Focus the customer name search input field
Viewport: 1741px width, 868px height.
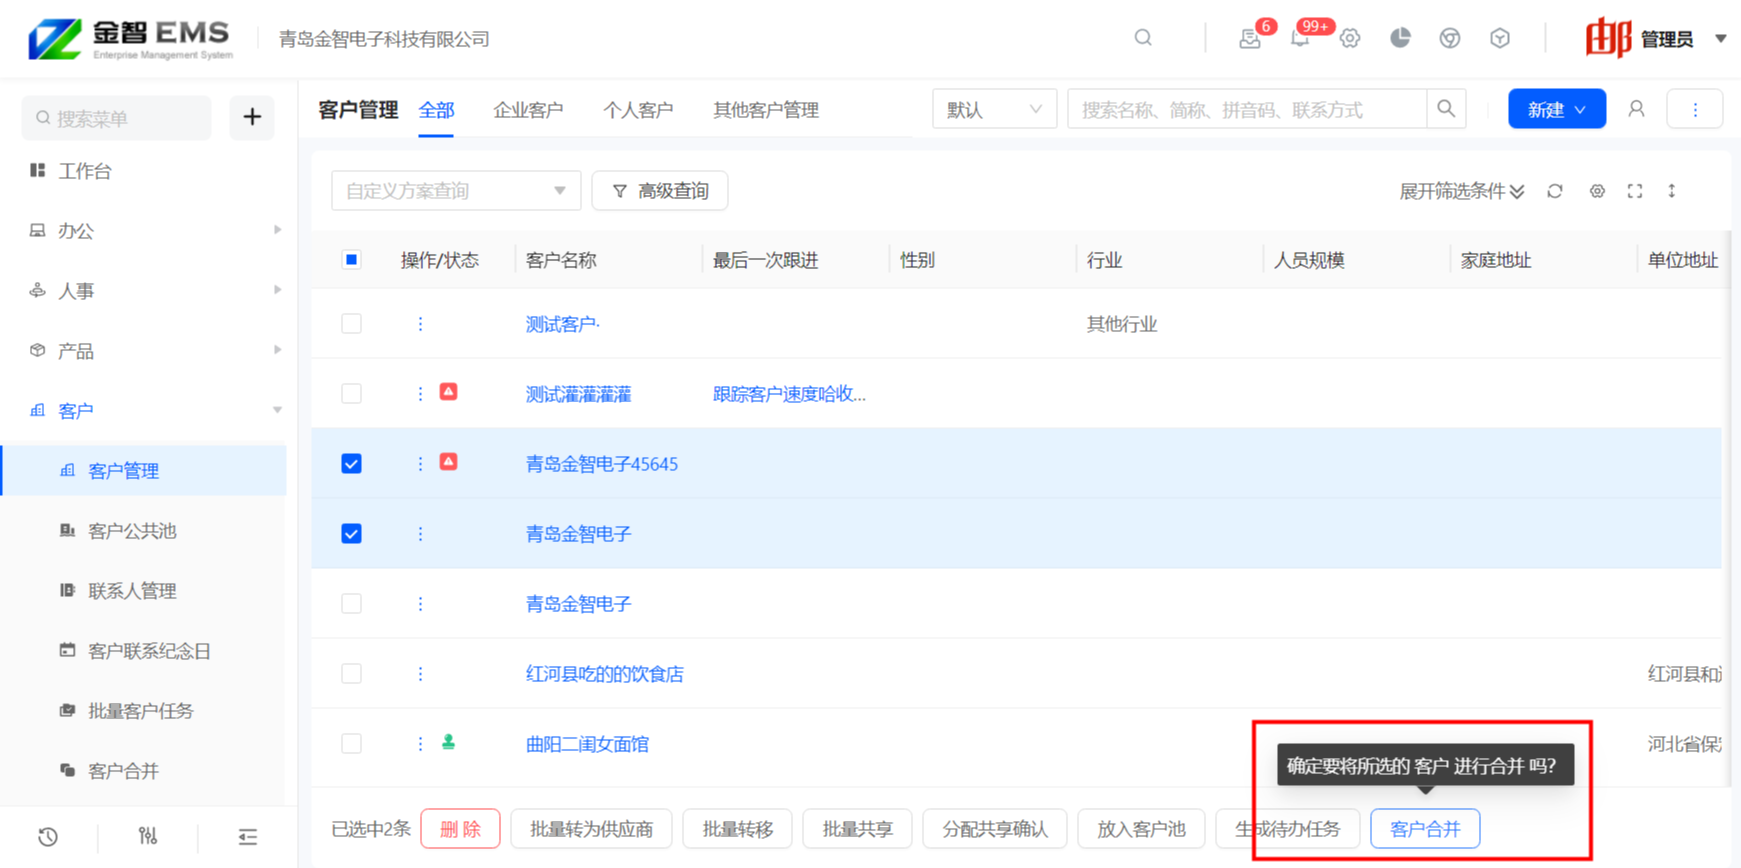click(1246, 110)
